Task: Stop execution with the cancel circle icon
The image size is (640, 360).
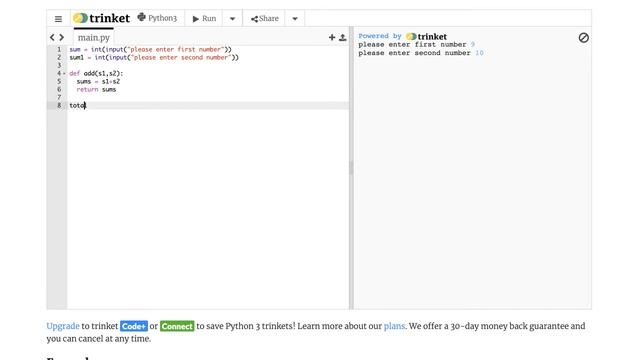Action: (x=584, y=38)
